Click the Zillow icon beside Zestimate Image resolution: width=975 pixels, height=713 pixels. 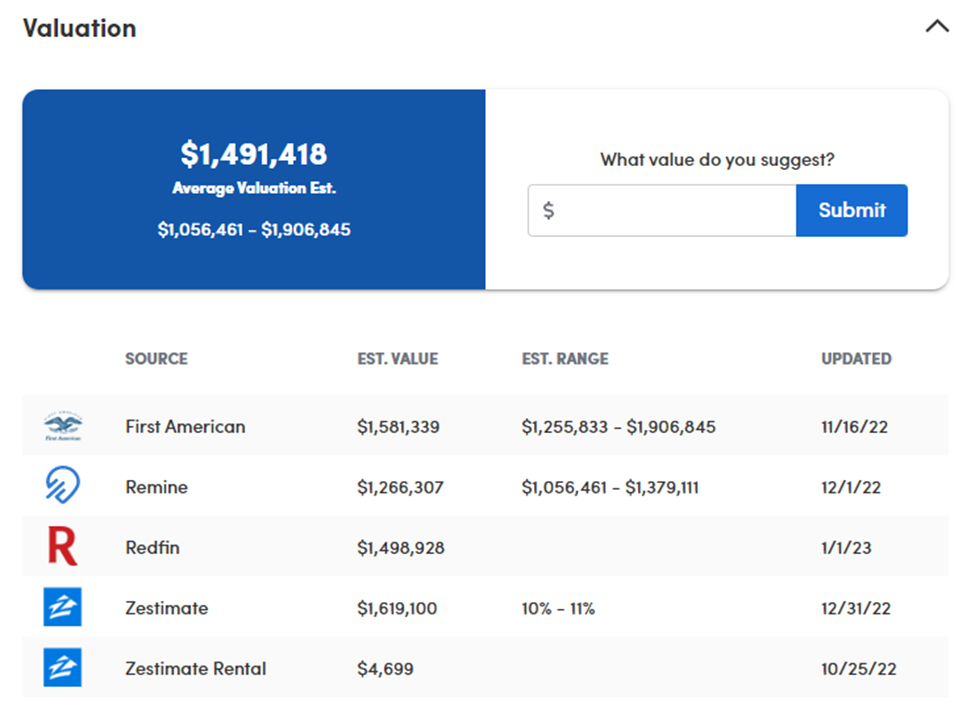63,608
